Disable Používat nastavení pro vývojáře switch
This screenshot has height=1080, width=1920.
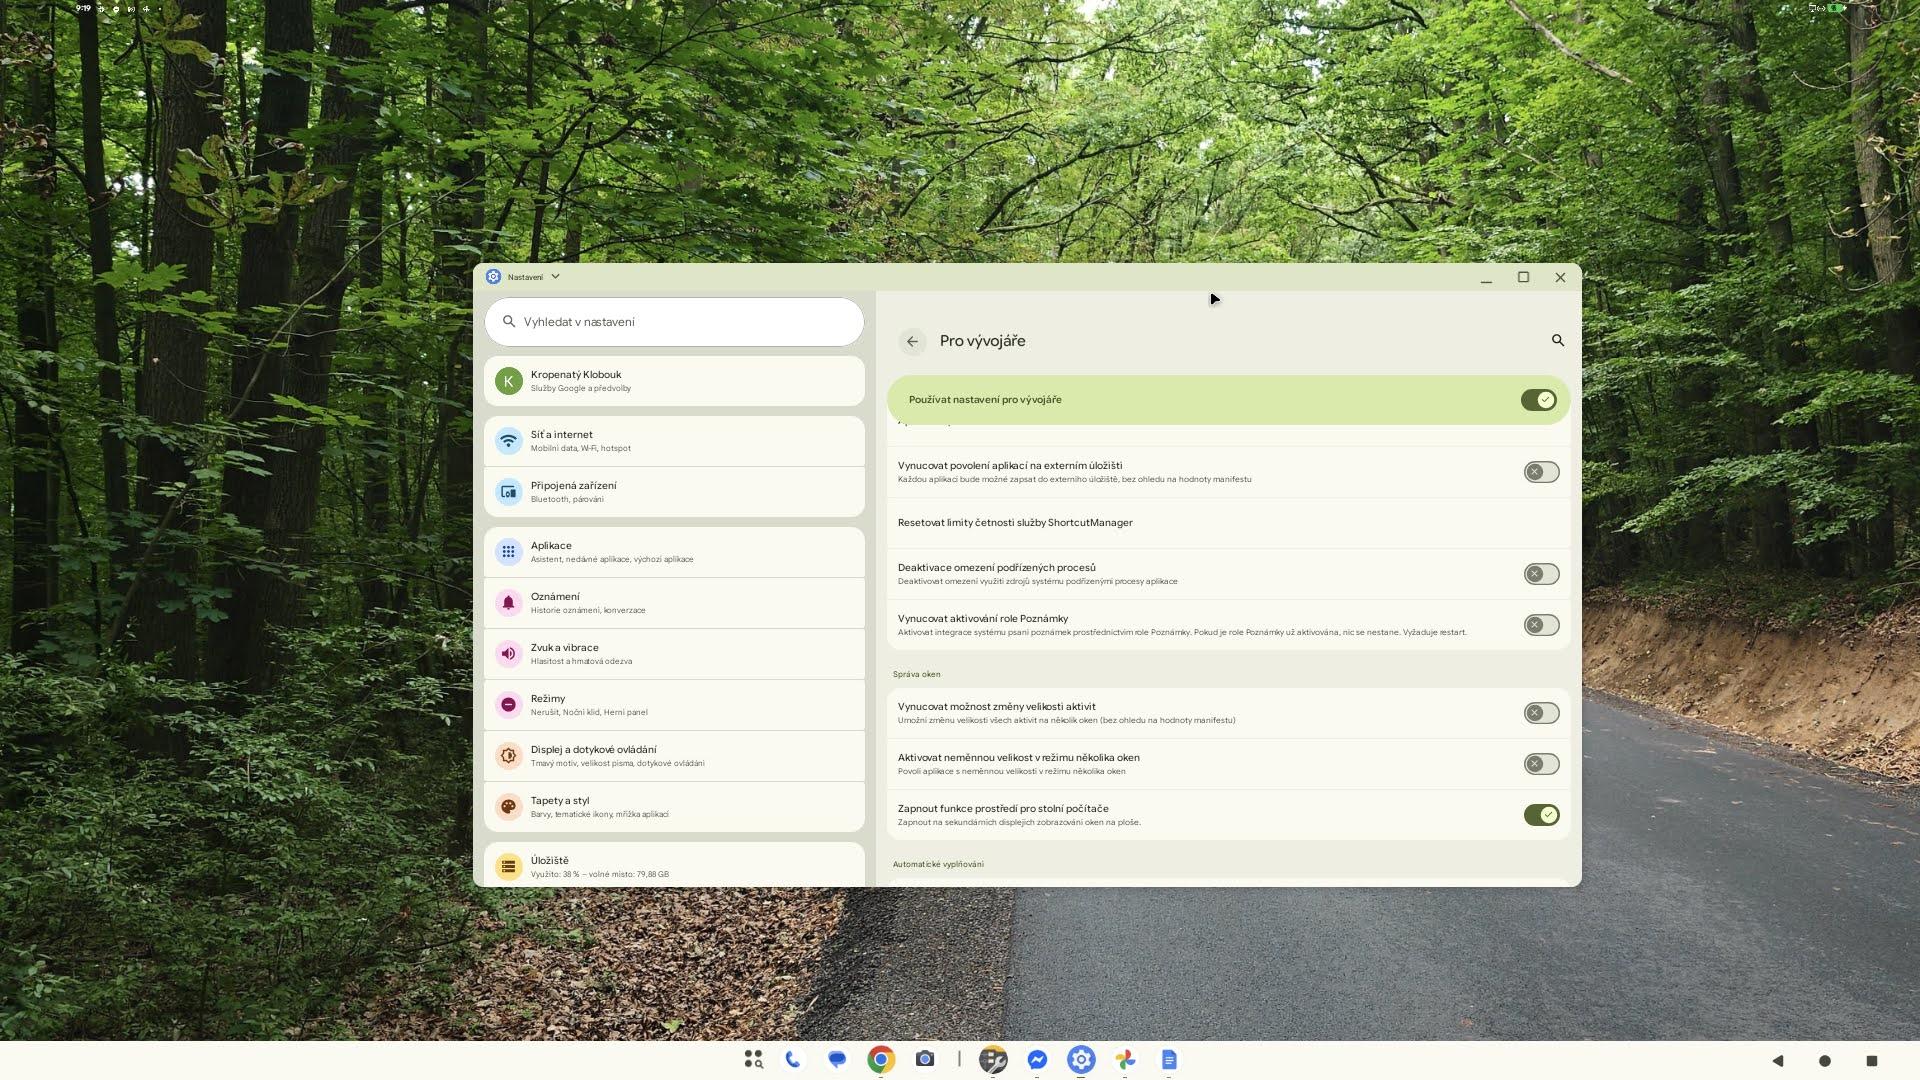1539,400
